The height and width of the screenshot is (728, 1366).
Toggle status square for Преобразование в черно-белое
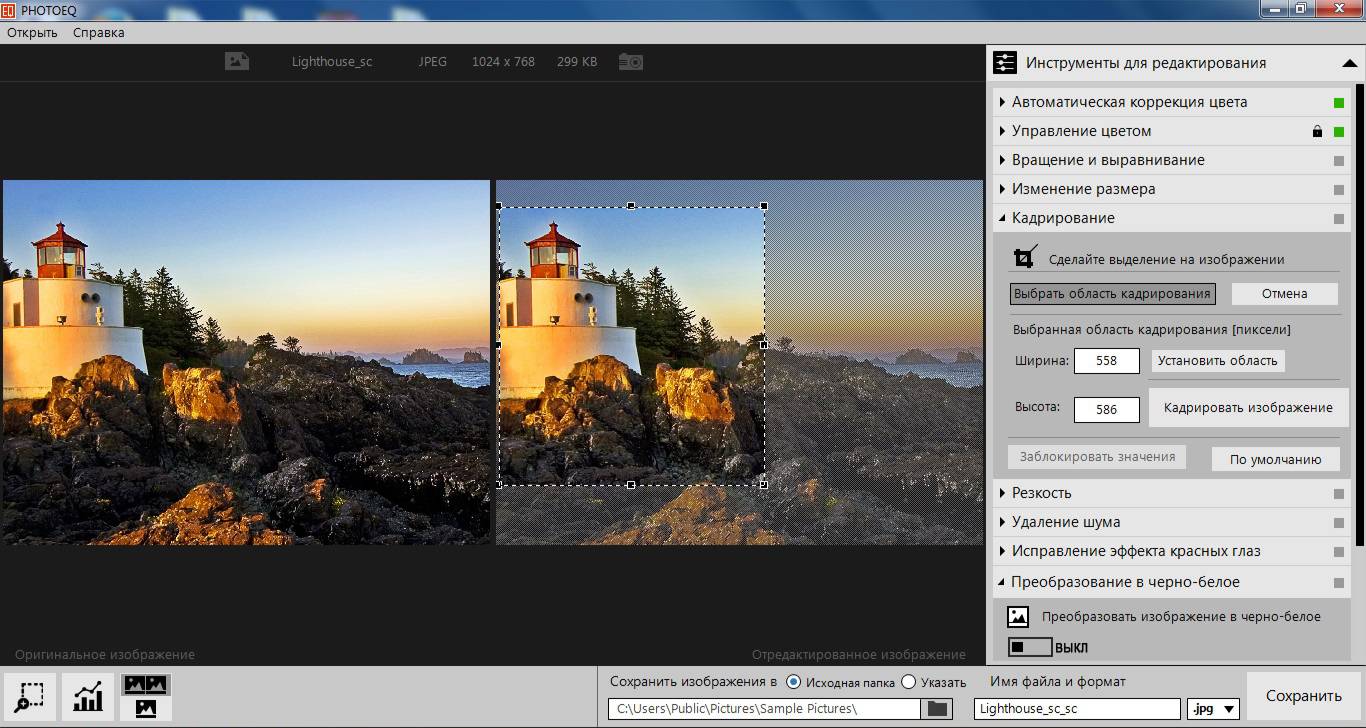[x=1338, y=582]
